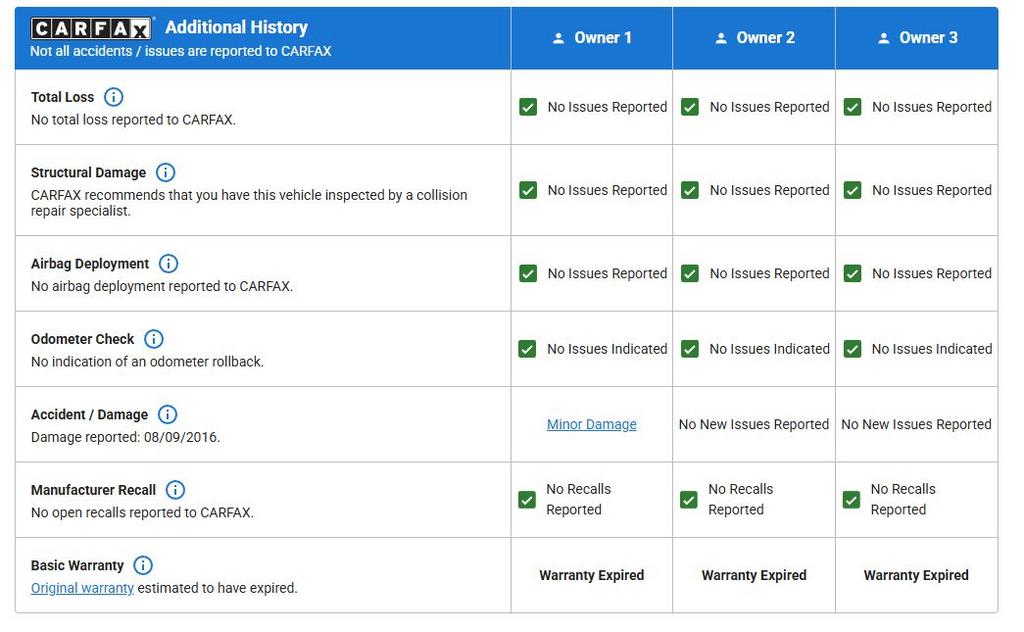Click Owner 1 Total Loss green checkmark

(528, 107)
